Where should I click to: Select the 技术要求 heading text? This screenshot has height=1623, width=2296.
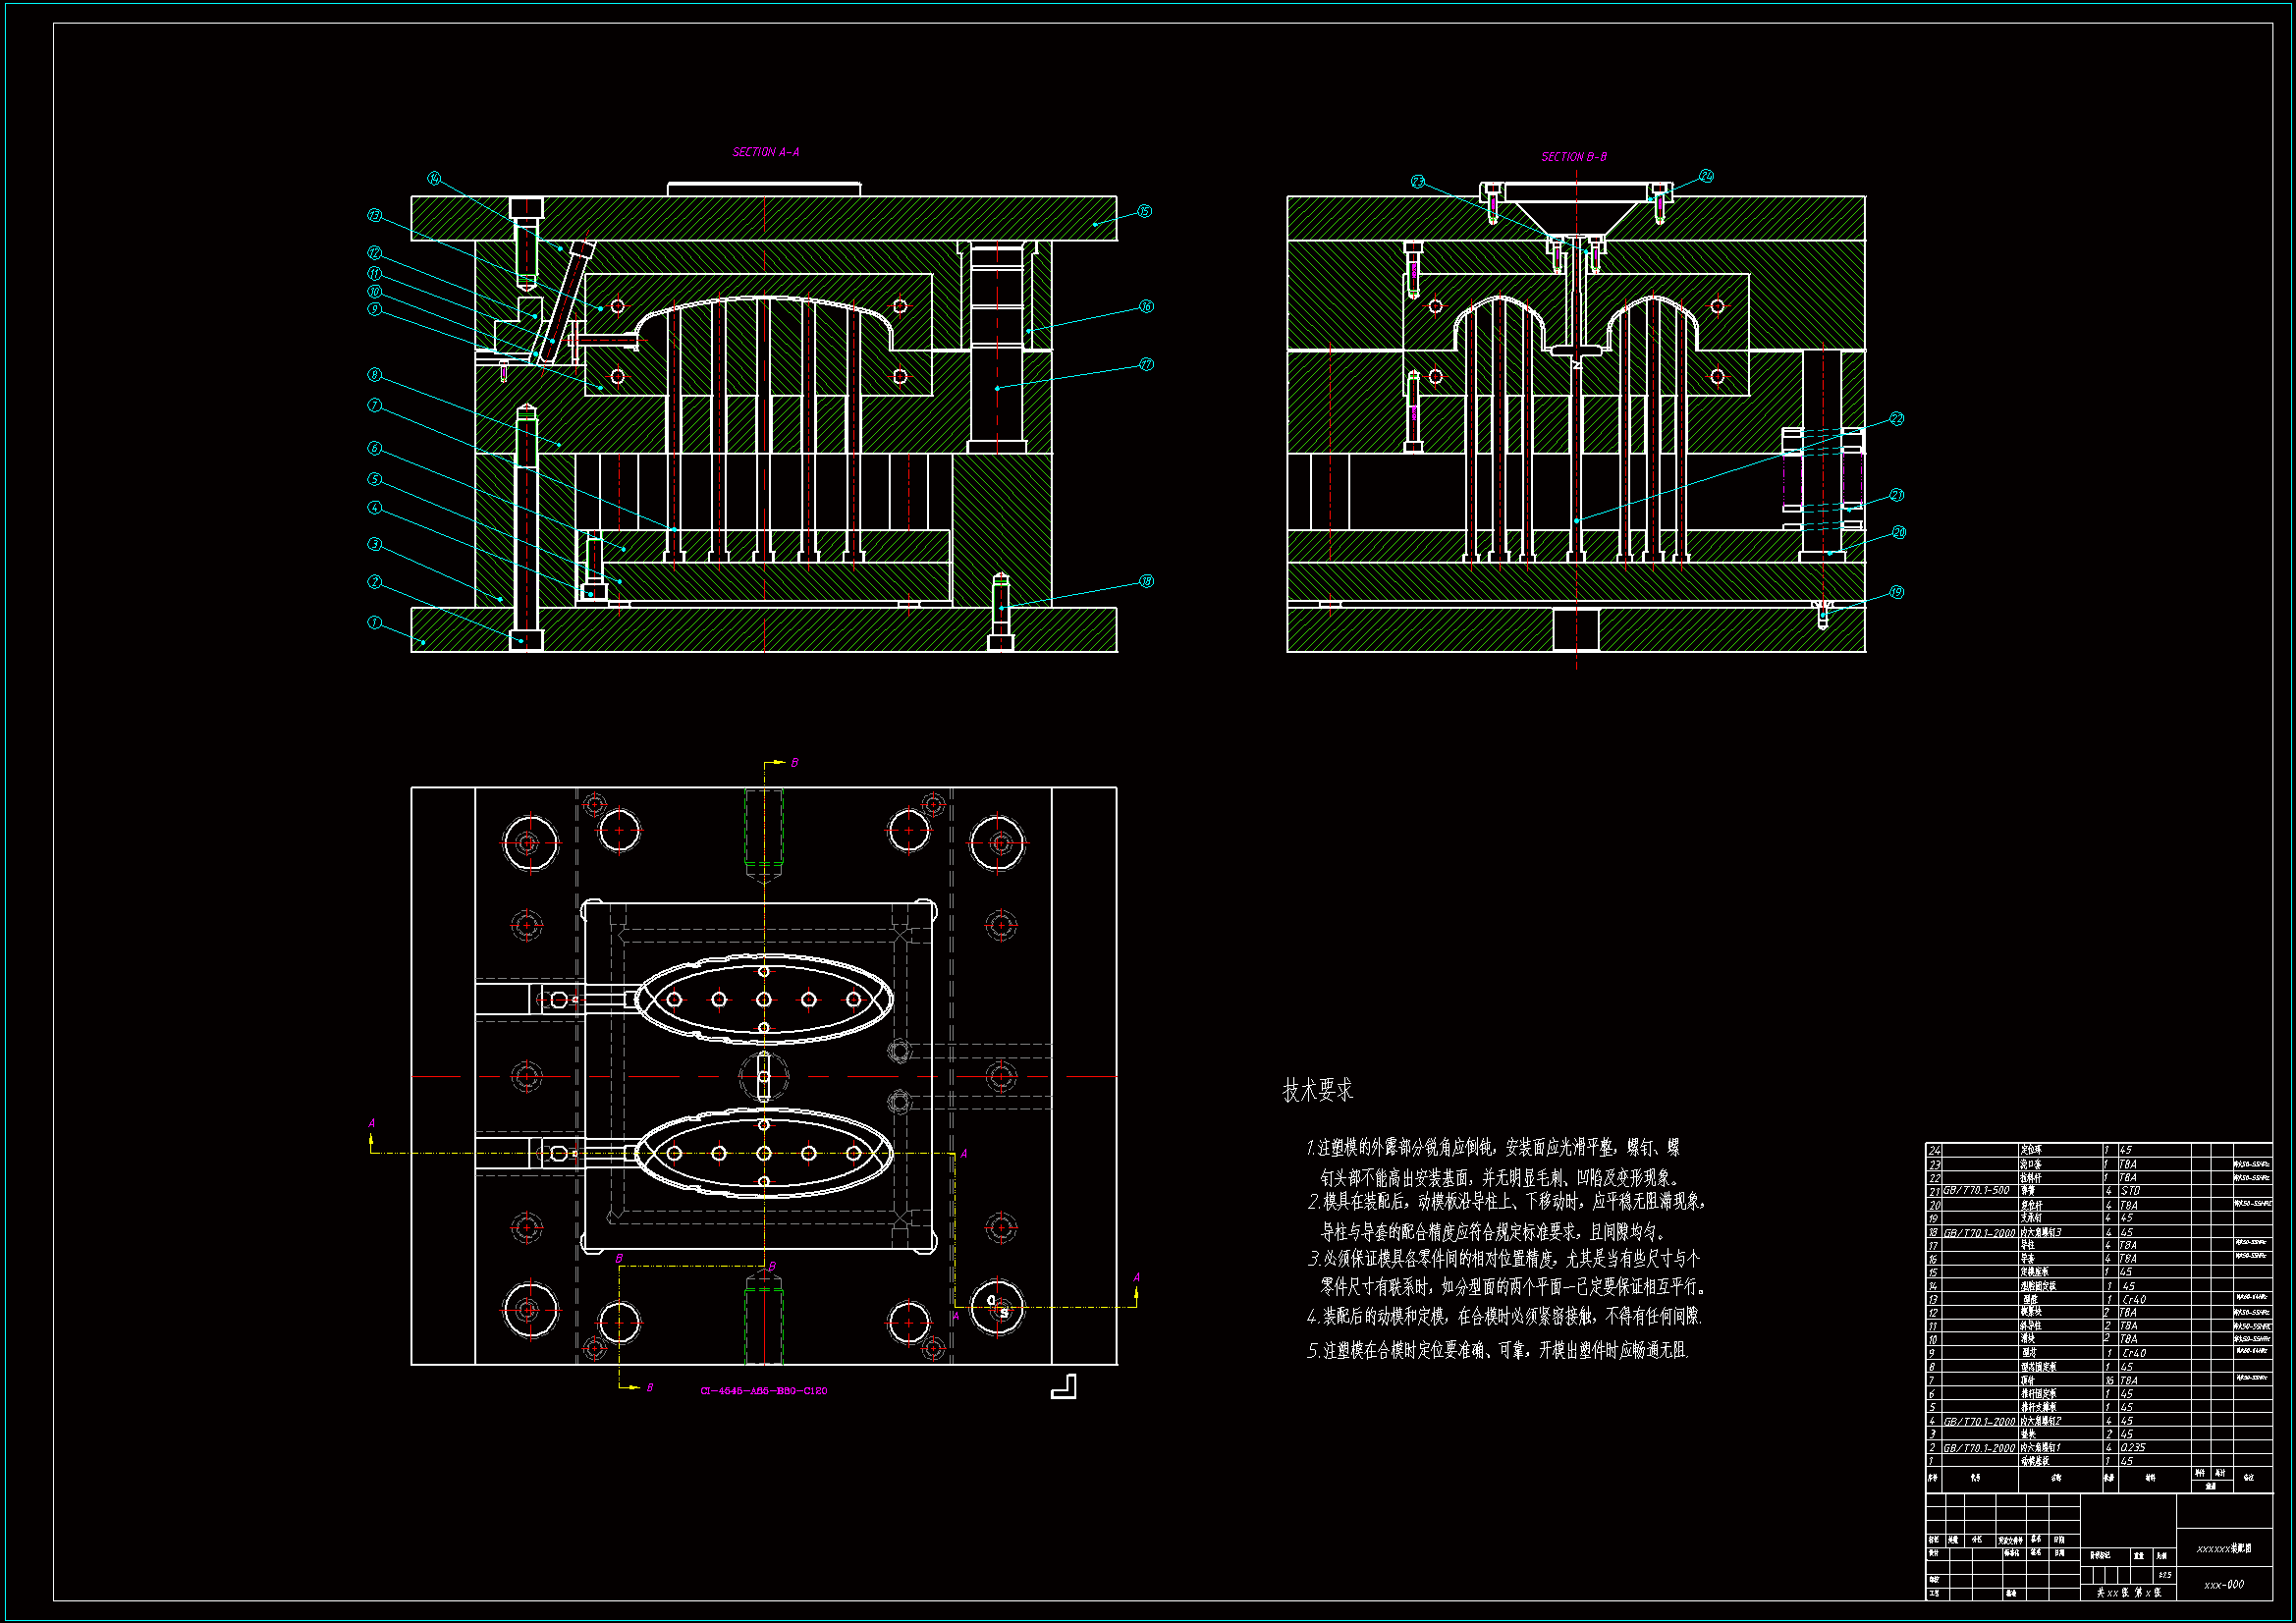point(1317,1090)
